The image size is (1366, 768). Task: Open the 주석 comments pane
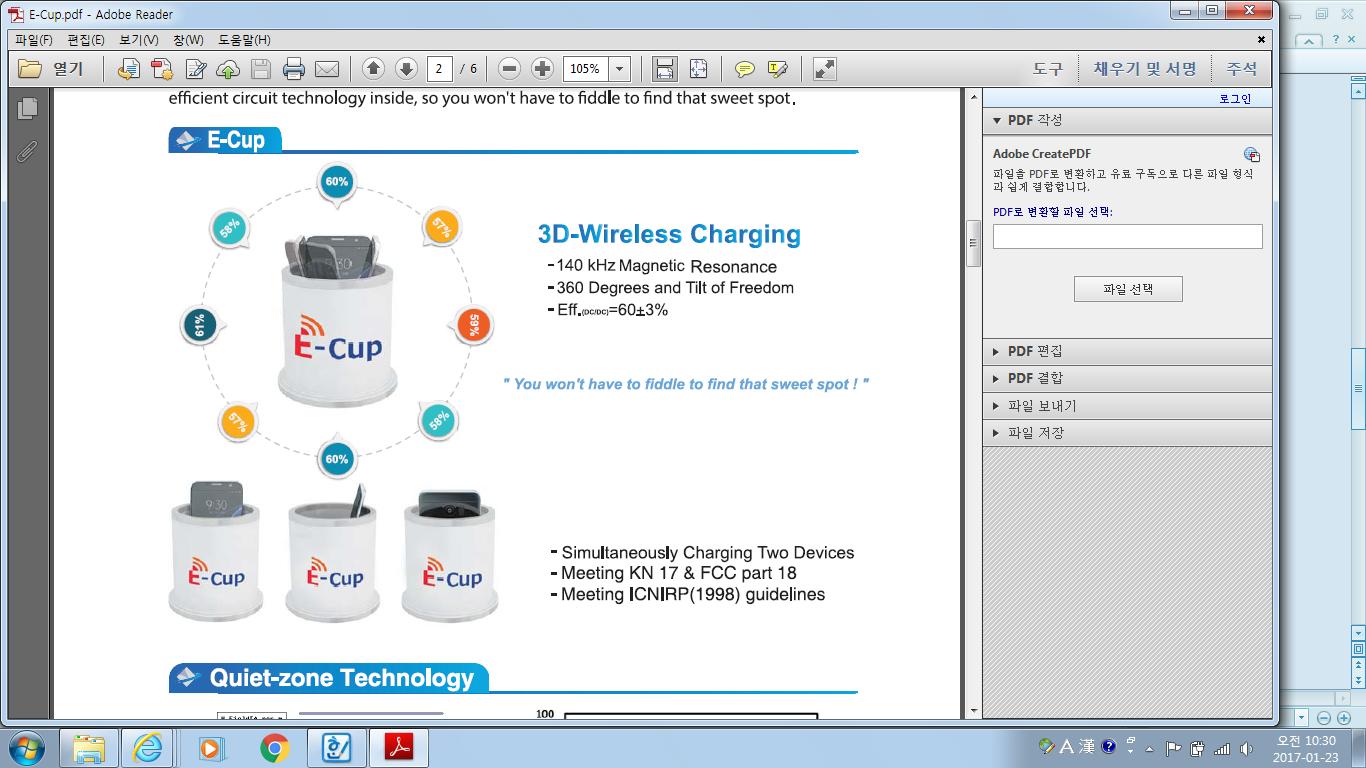coord(1242,69)
